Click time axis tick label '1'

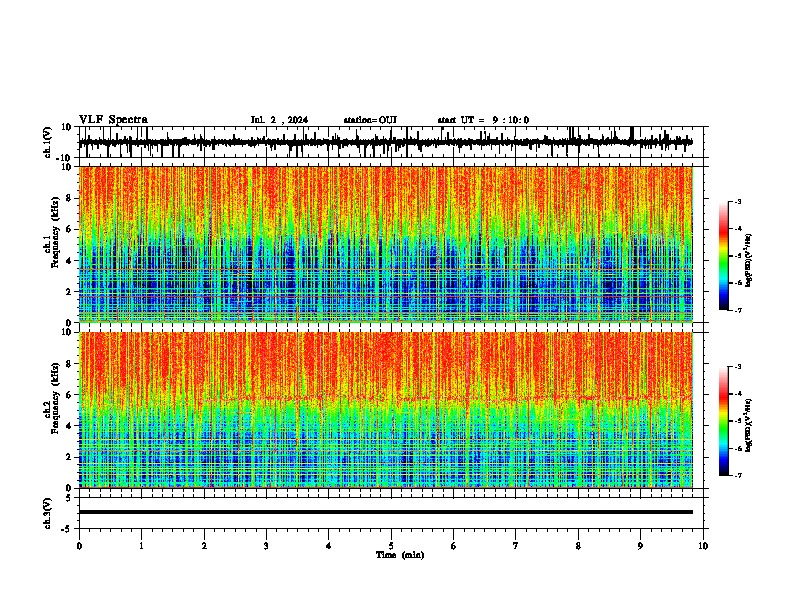click(141, 546)
